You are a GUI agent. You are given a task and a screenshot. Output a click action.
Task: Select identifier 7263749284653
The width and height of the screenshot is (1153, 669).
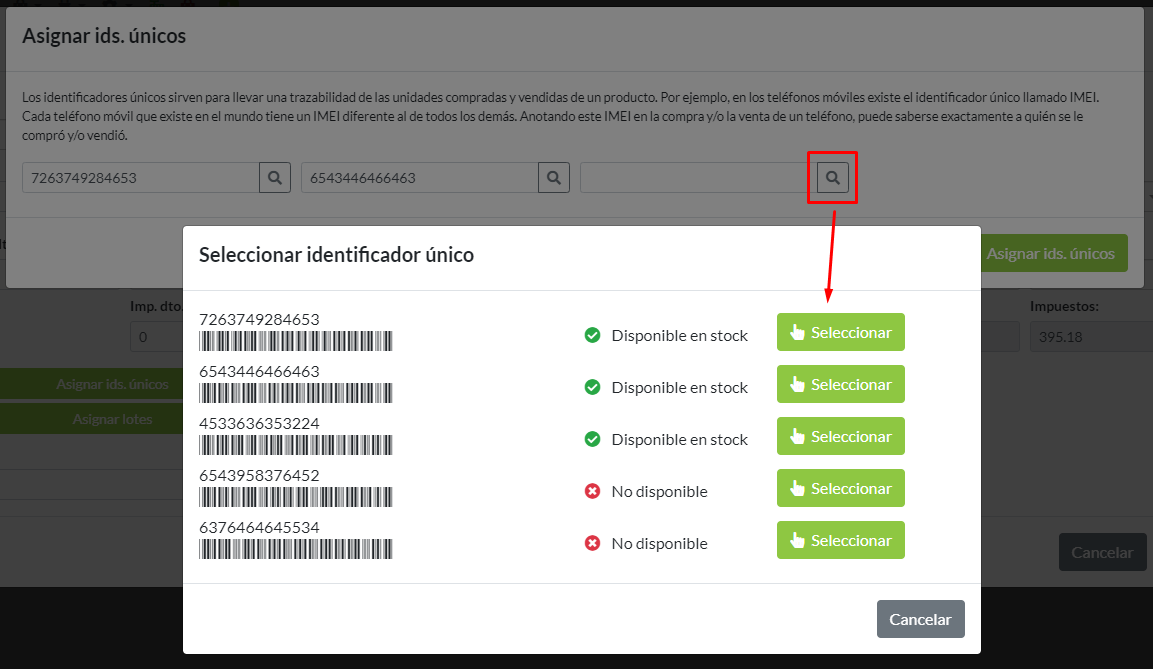click(840, 332)
